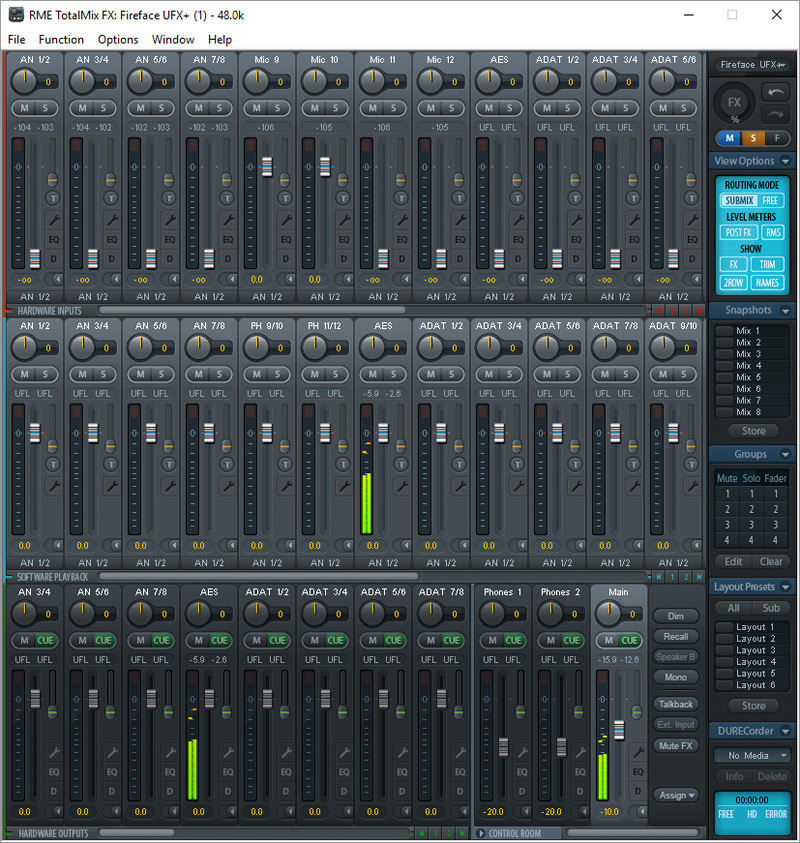Click the undo arrow beside the FX knob
The image size is (800, 843).
(776, 91)
